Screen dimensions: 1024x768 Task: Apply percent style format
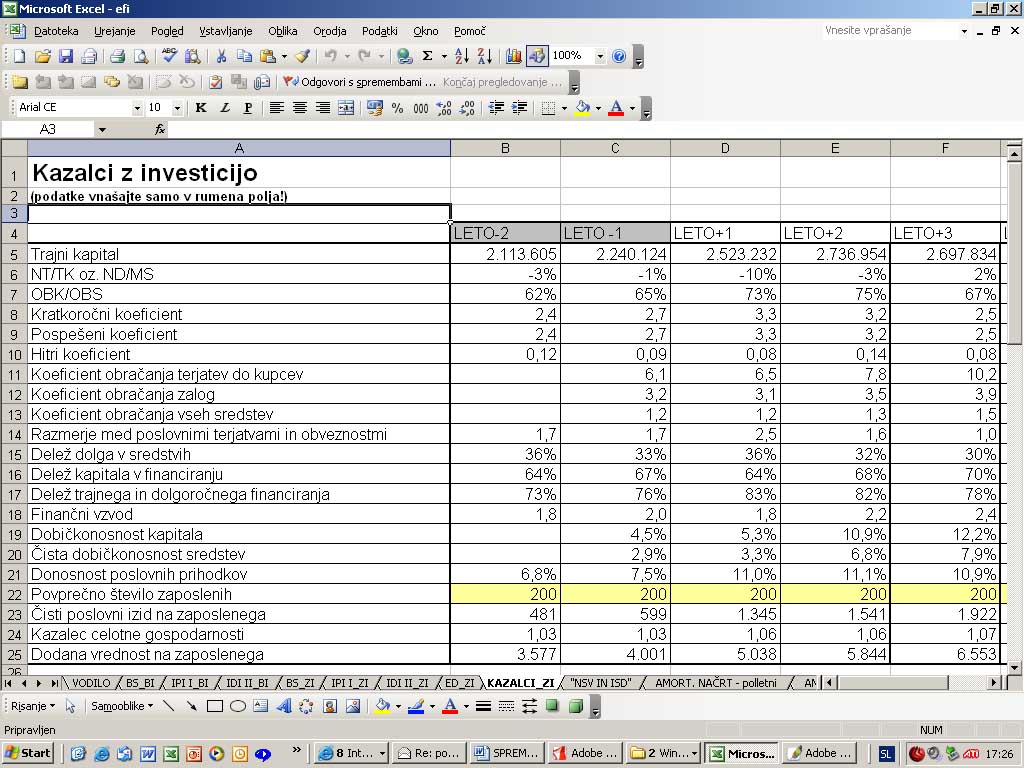397,108
